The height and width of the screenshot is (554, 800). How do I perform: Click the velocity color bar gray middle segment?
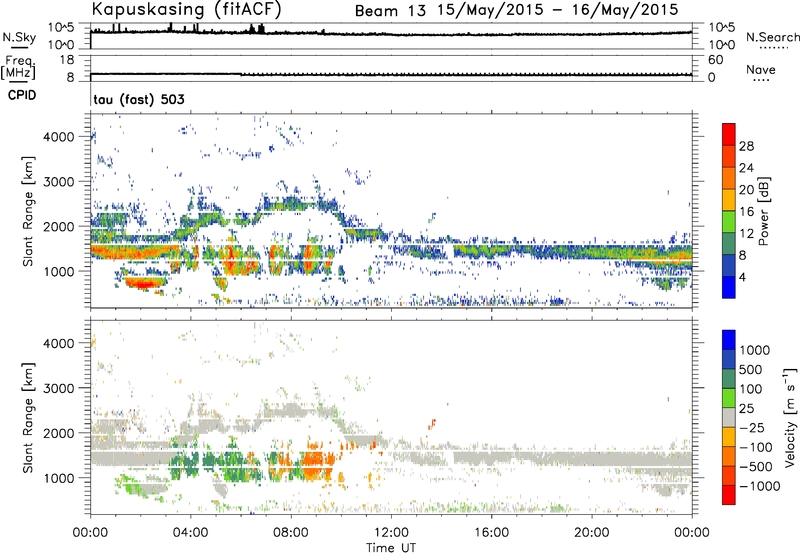[729, 417]
